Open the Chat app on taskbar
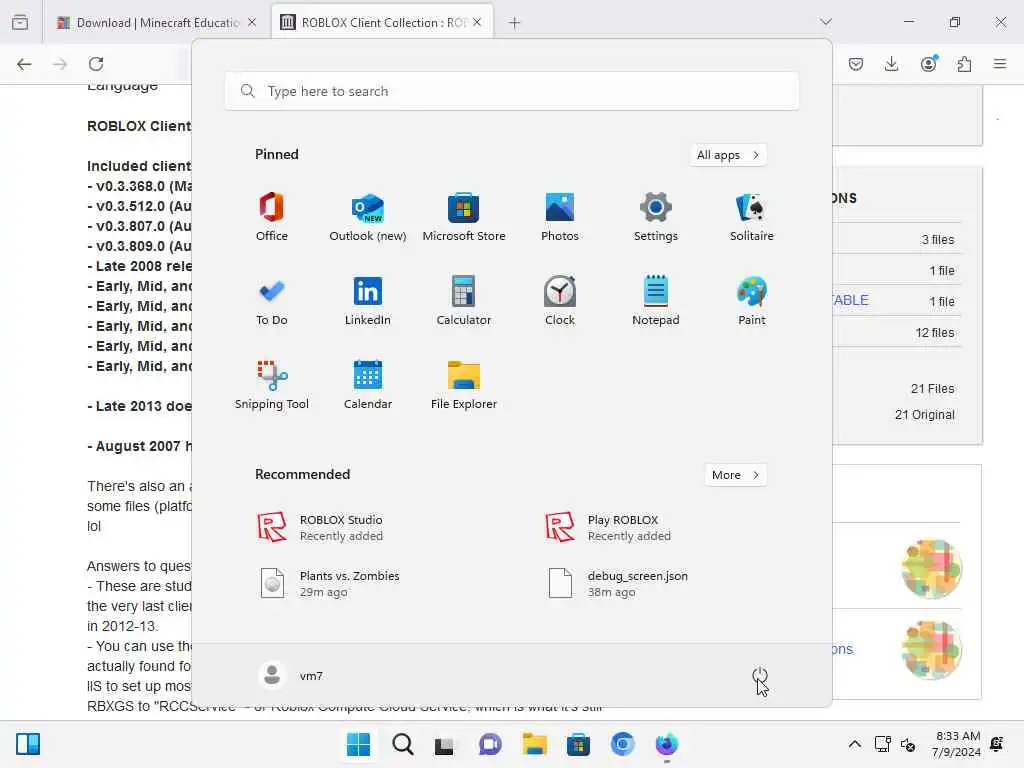This screenshot has width=1024, height=768. [490, 744]
